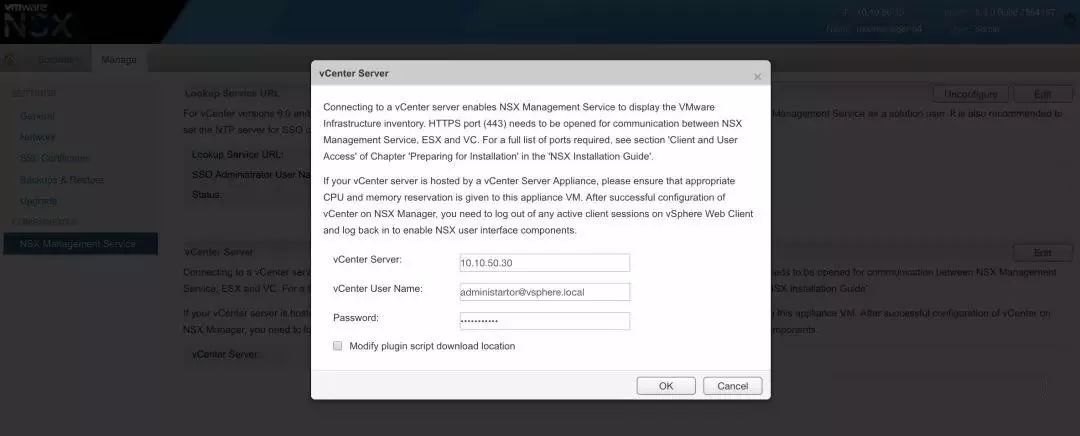Click Unconfigure button for Lookup Service

pos(970,94)
